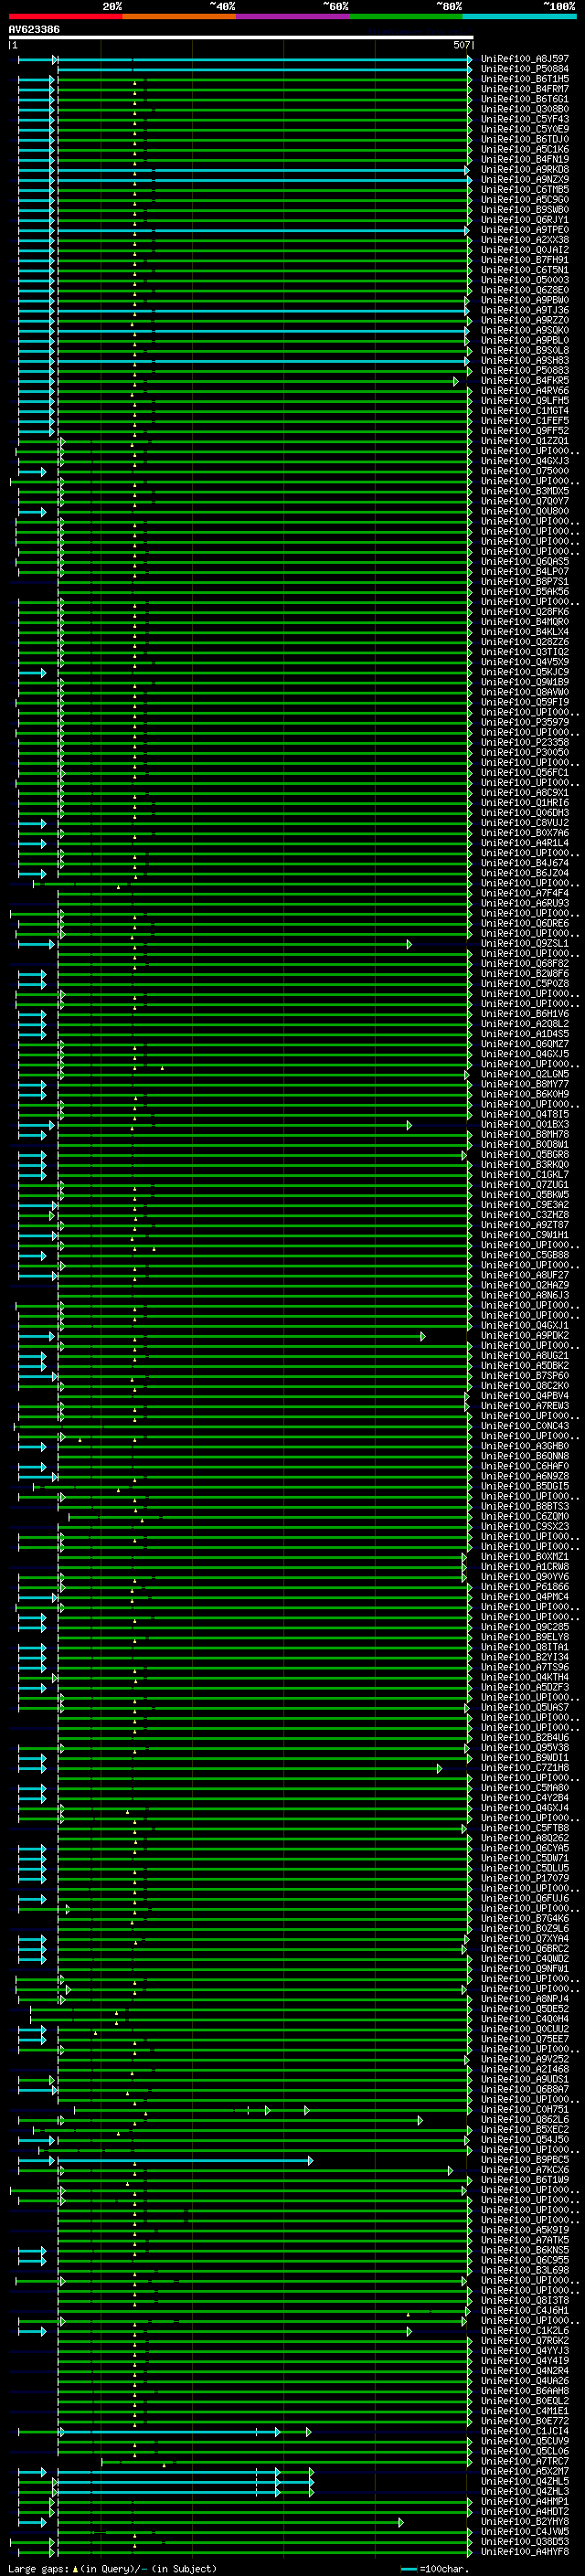Open hit UniRef100_P50883
The height and width of the screenshot is (2576, 585).
[525, 371]
